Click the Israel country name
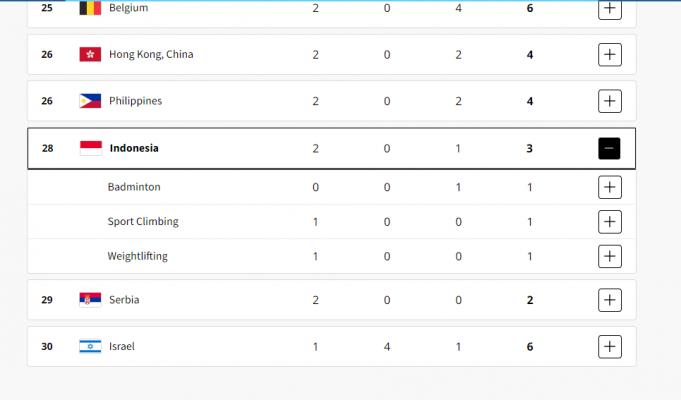681x400 pixels. pyautogui.click(x=121, y=346)
